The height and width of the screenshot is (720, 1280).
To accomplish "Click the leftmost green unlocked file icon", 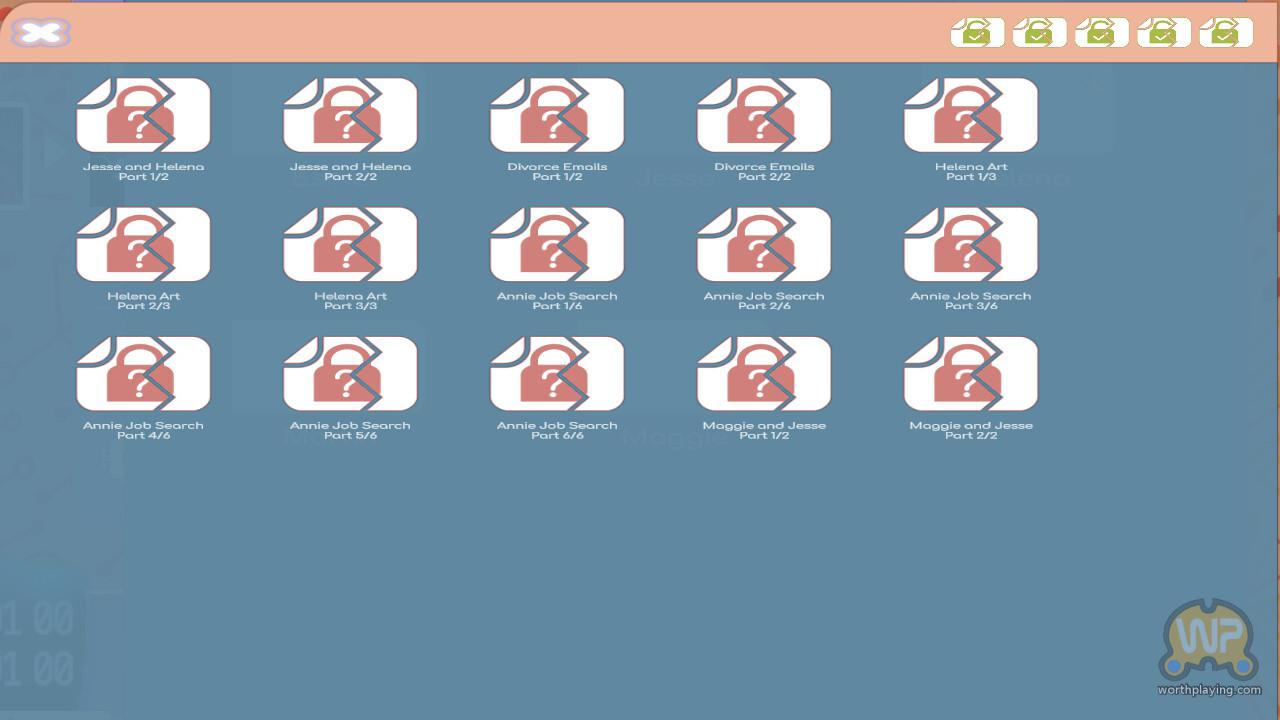I will tap(977, 32).
